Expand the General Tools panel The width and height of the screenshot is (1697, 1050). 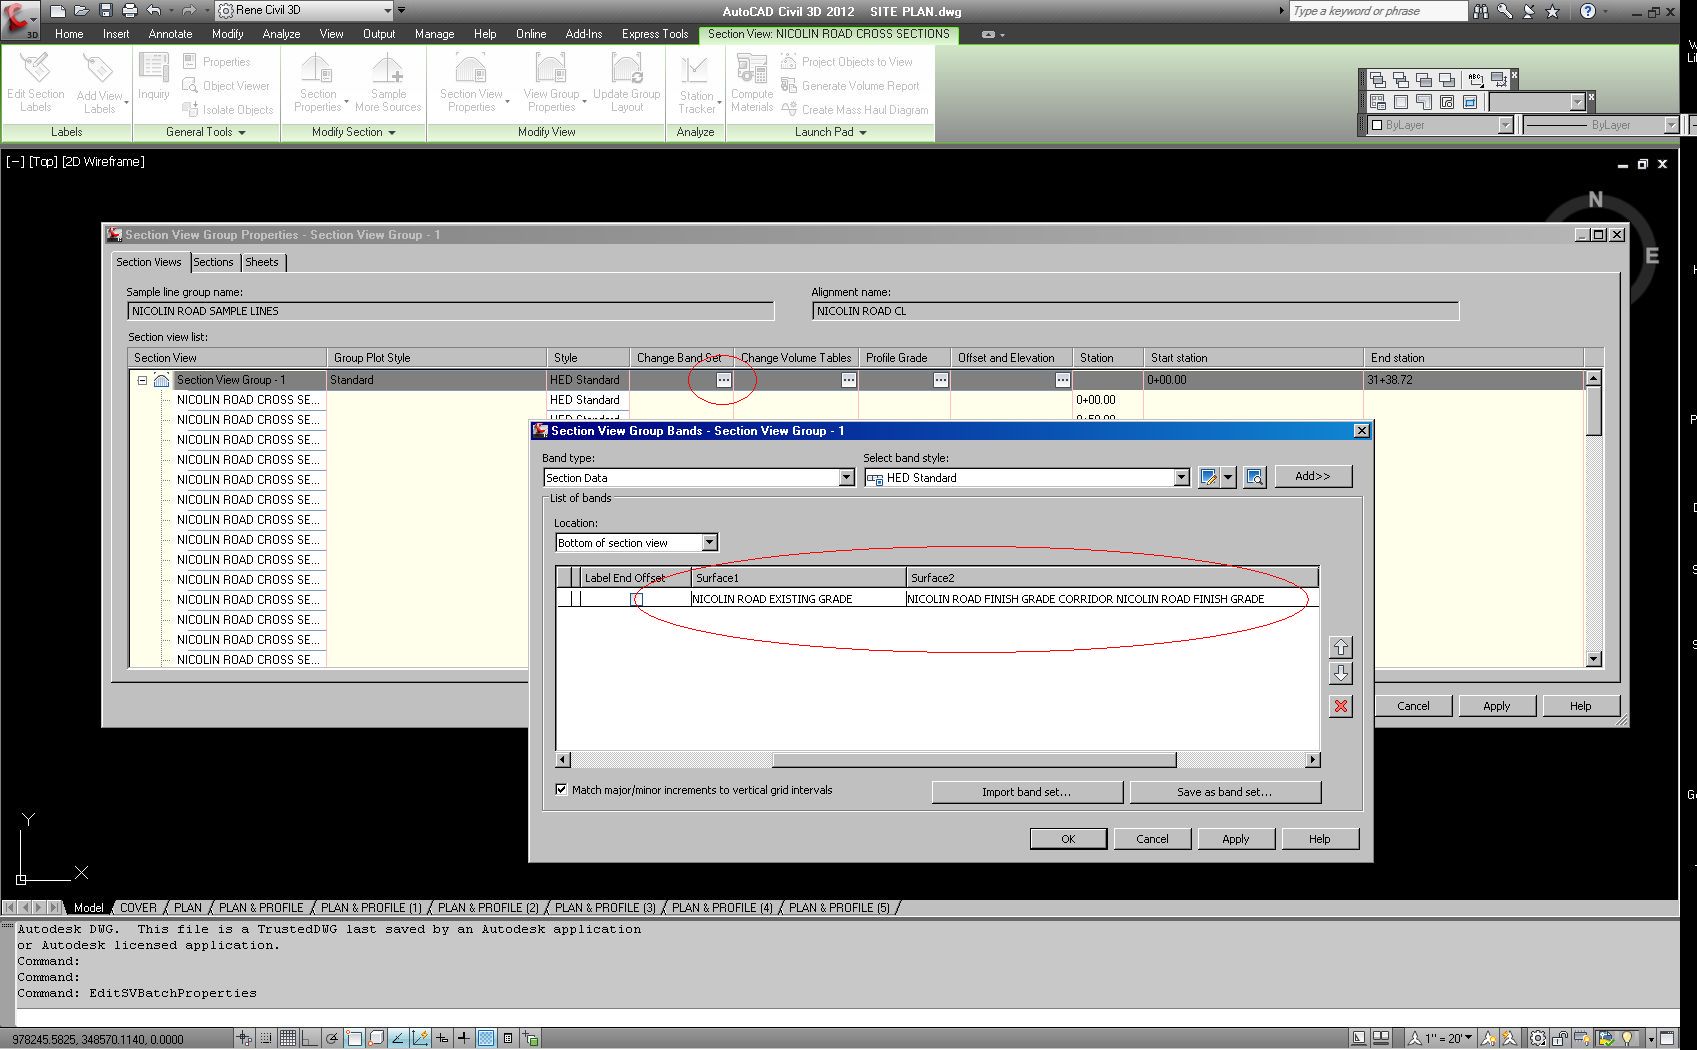[206, 132]
